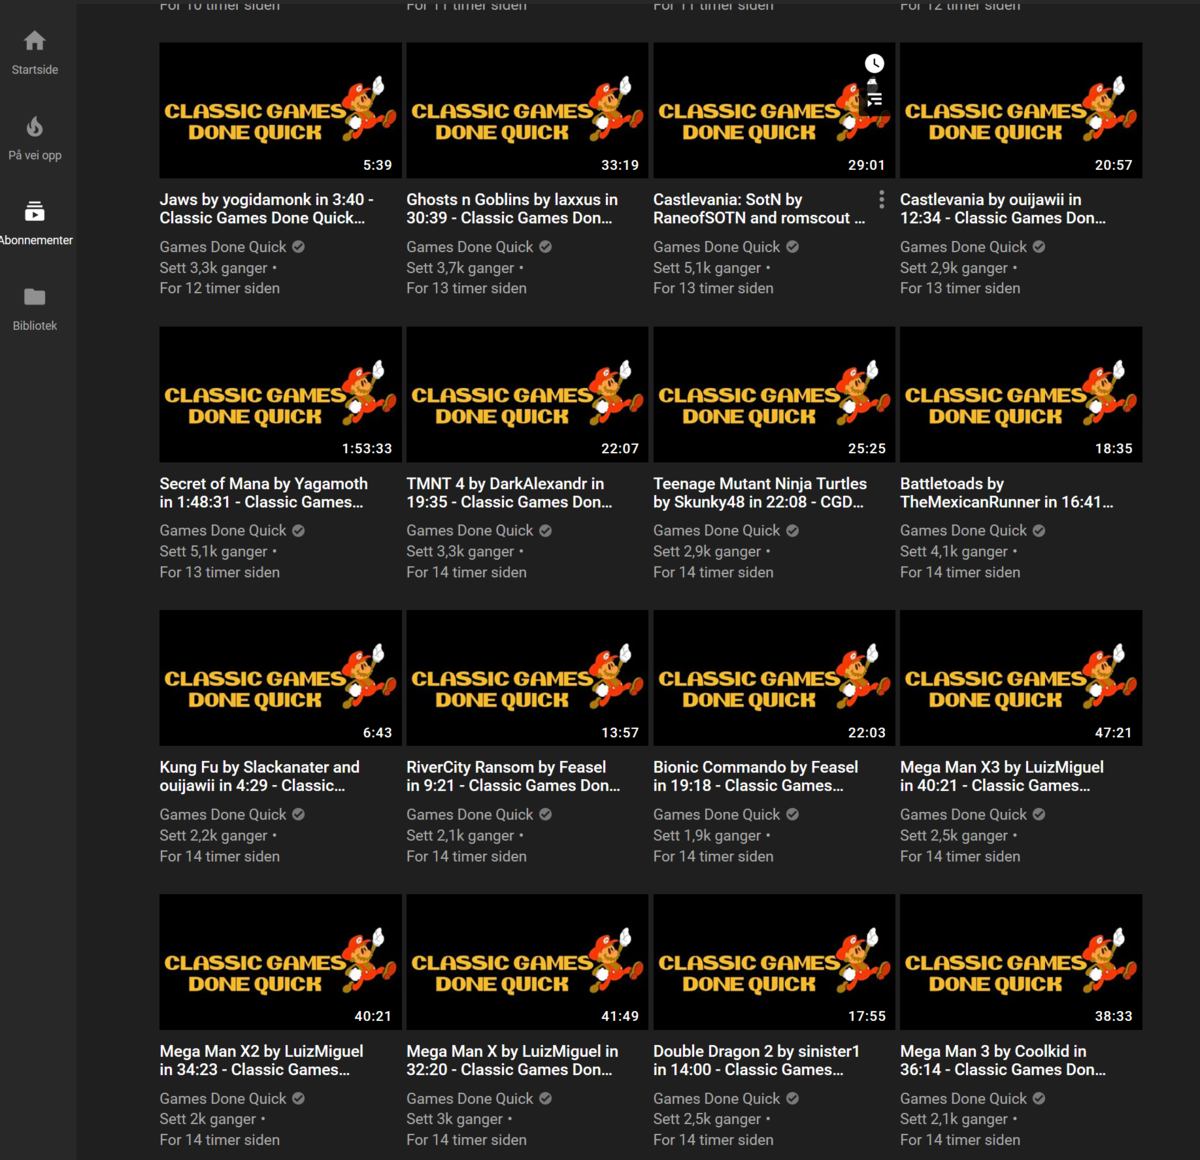This screenshot has width=1200, height=1160.
Task: Open Games Done Quick channel under Bionic Commando
Action: coord(717,815)
